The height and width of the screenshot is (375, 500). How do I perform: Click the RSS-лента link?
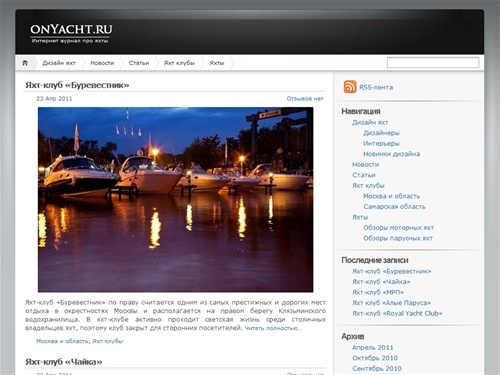(376, 87)
